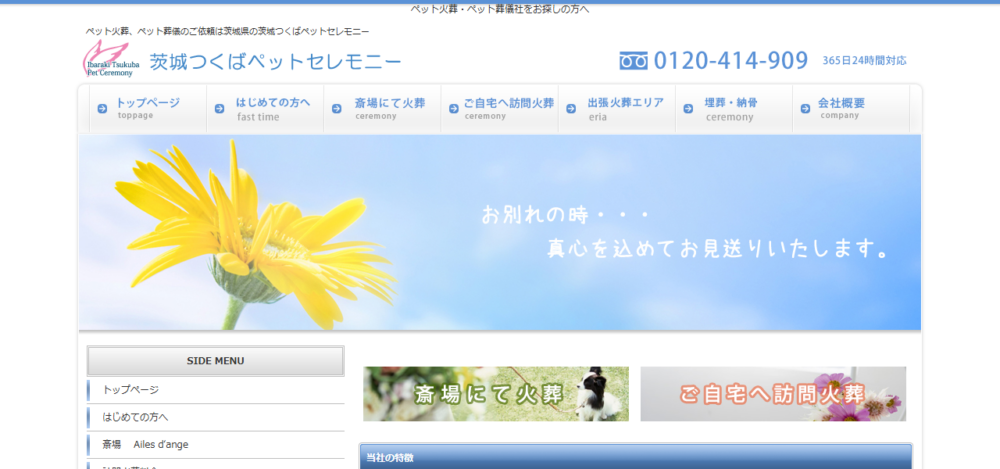Click the pink wing site logo
Screen dimensions: 1000x469
coord(109,59)
